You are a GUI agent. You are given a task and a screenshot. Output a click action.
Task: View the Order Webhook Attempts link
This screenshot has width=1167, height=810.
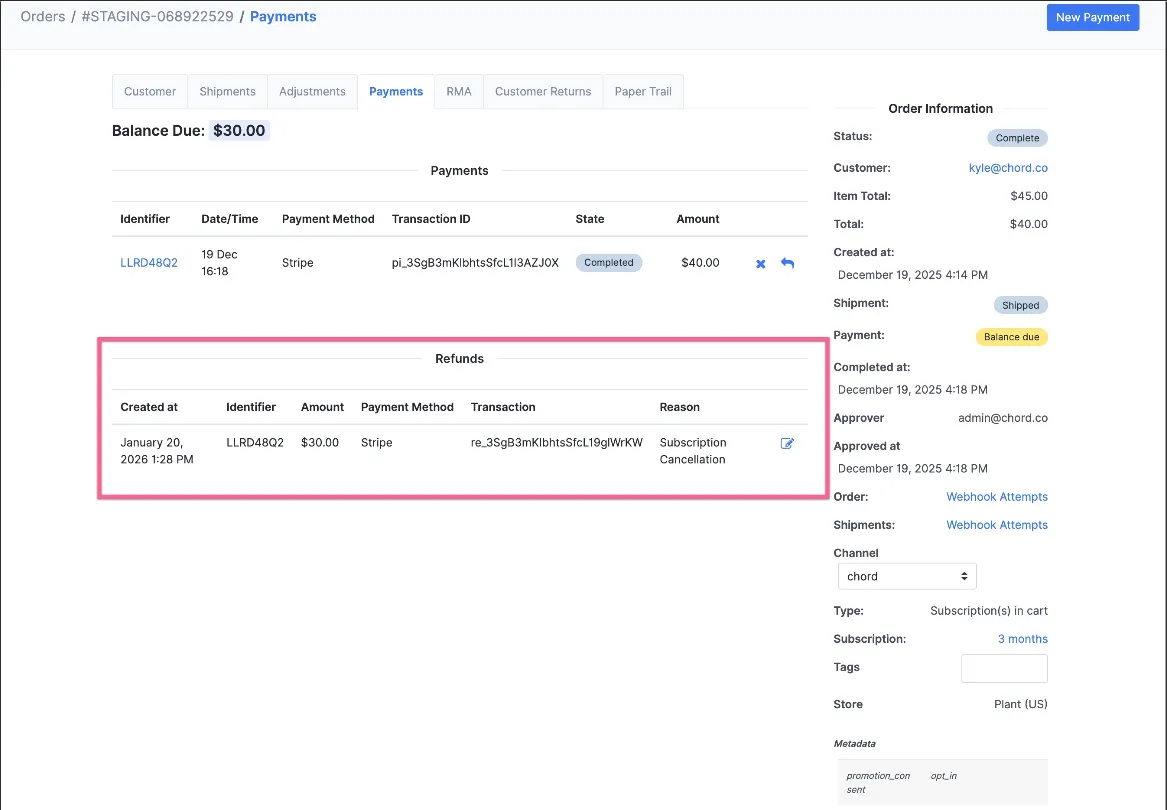[997, 497]
